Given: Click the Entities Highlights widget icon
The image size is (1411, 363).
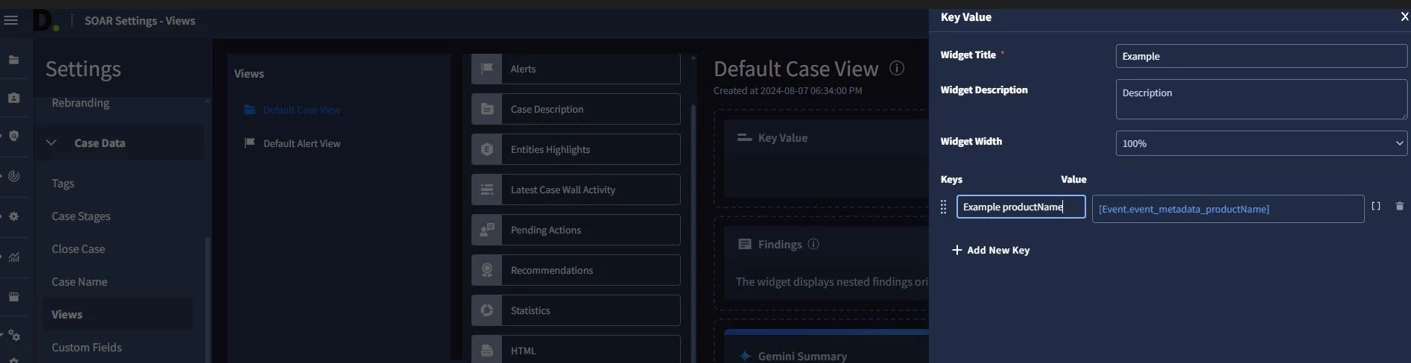Looking at the screenshot, I should click(x=487, y=149).
